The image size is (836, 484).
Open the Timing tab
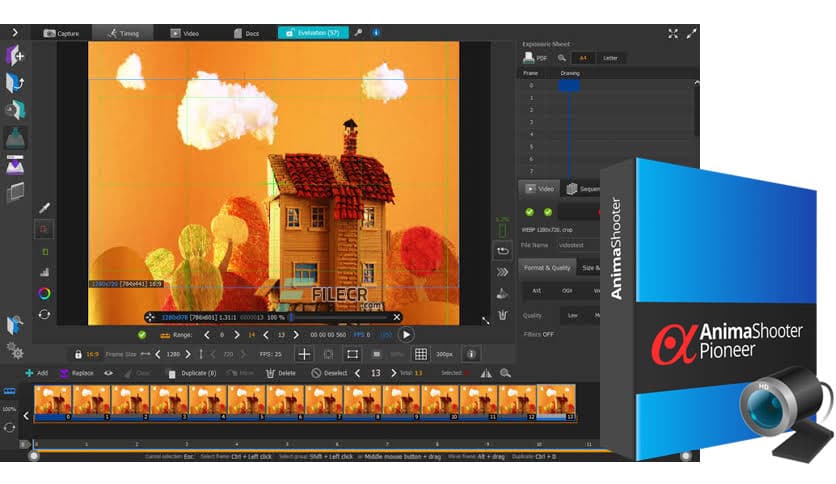pyautogui.click(x=123, y=33)
